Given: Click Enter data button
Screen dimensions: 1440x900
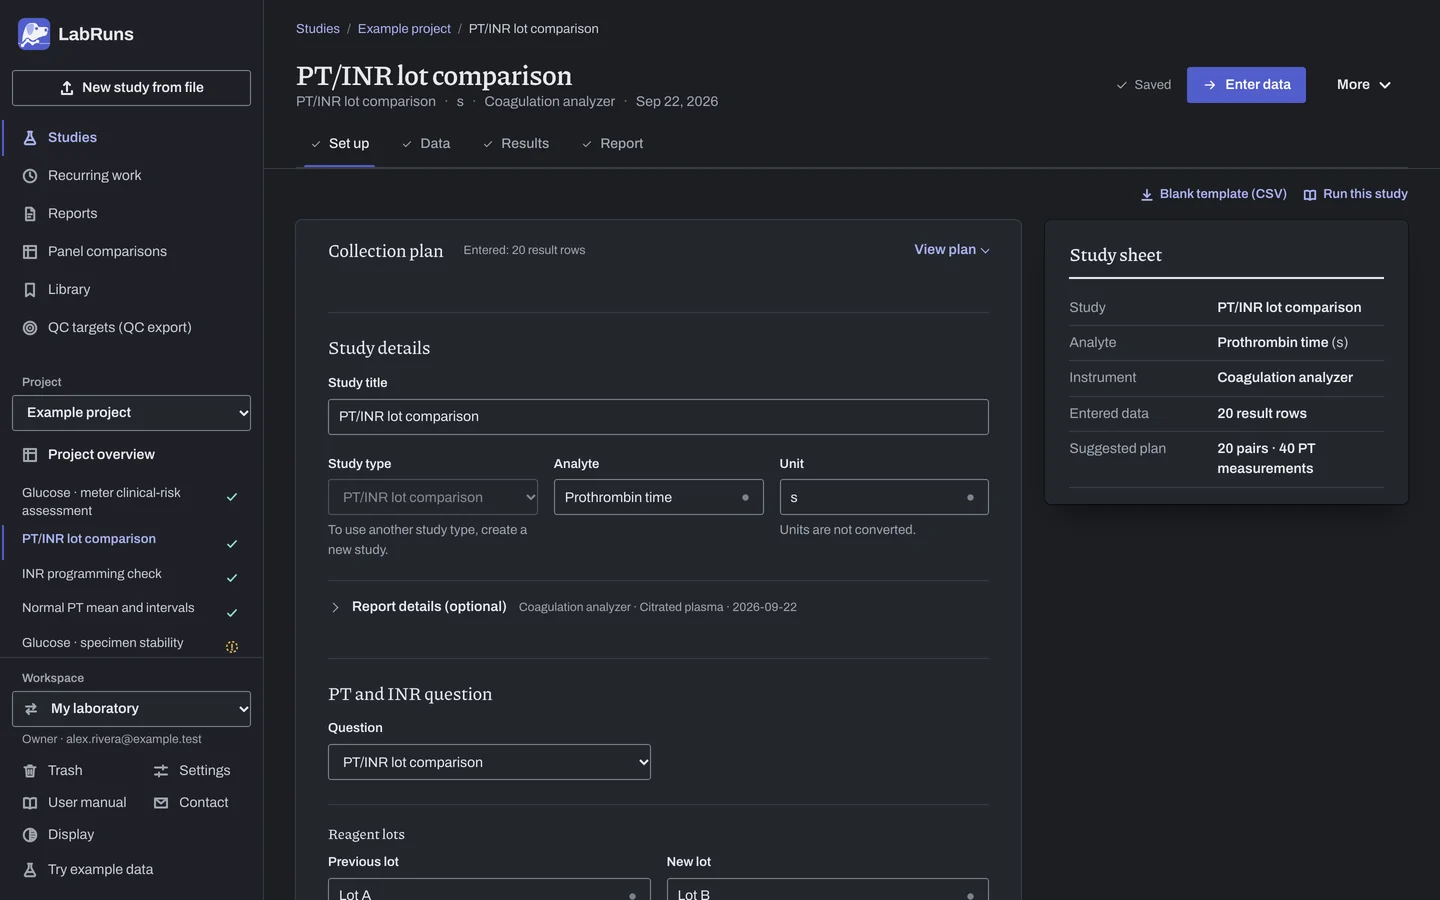Looking at the screenshot, I should click(x=1246, y=85).
